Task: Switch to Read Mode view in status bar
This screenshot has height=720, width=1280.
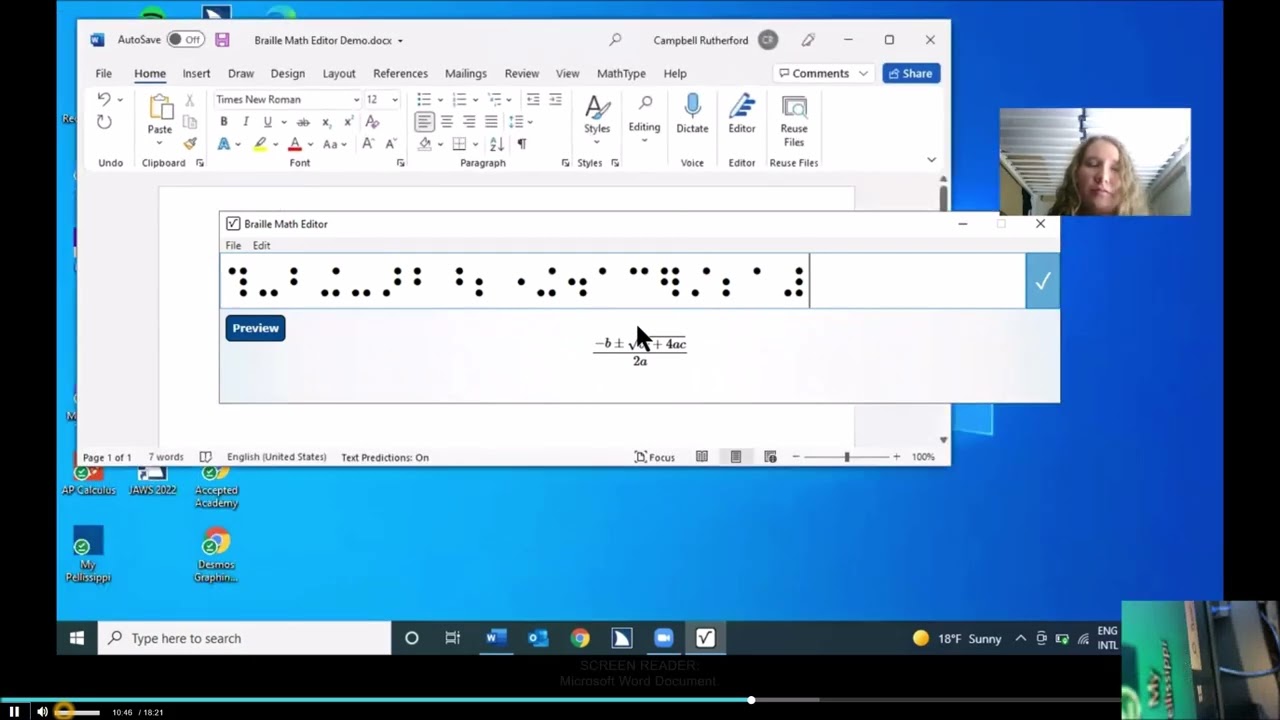Action: coord(702,457)
